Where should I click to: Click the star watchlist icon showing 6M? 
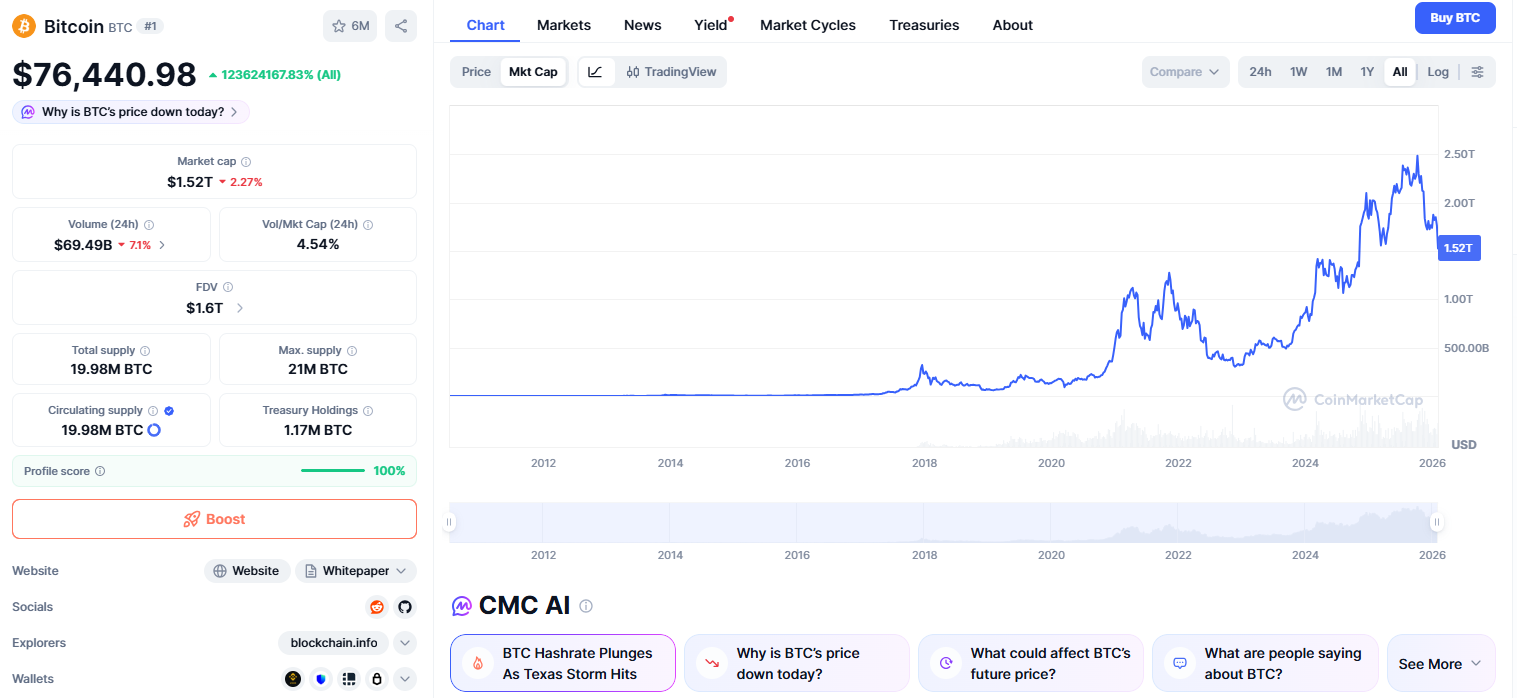[350, 26]
